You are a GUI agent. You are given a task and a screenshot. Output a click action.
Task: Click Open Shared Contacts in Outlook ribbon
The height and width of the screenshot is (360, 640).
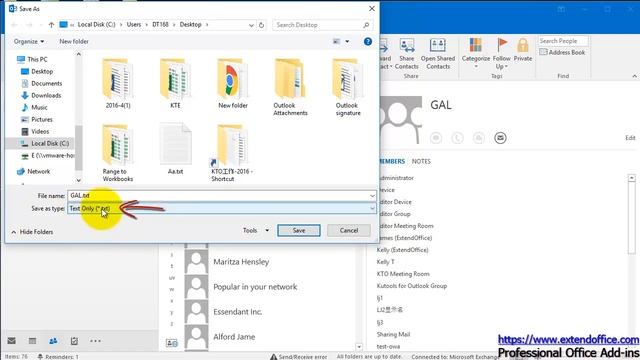coord(438,53)
